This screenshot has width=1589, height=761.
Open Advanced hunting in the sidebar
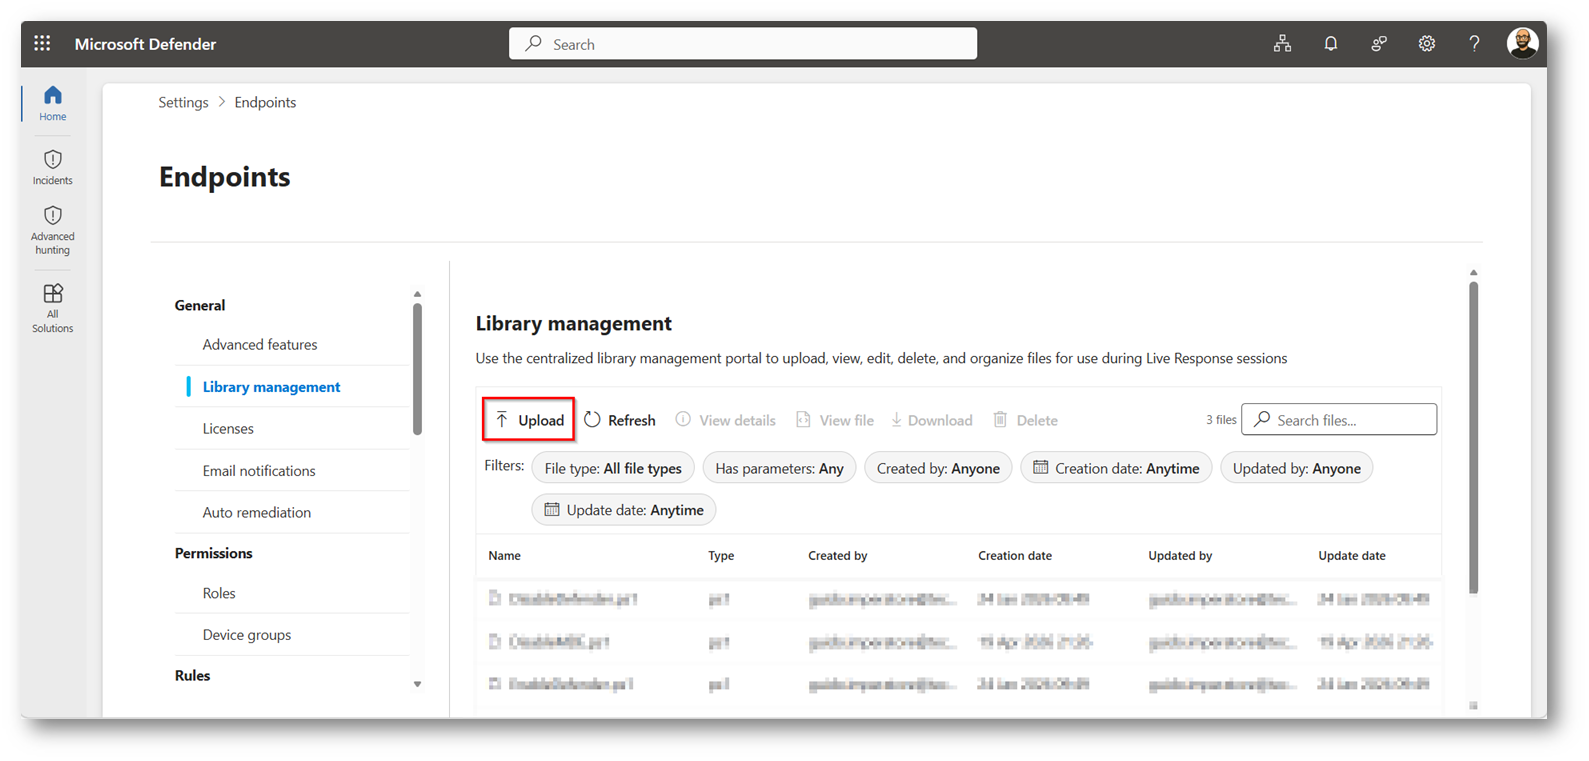(53, 230)
